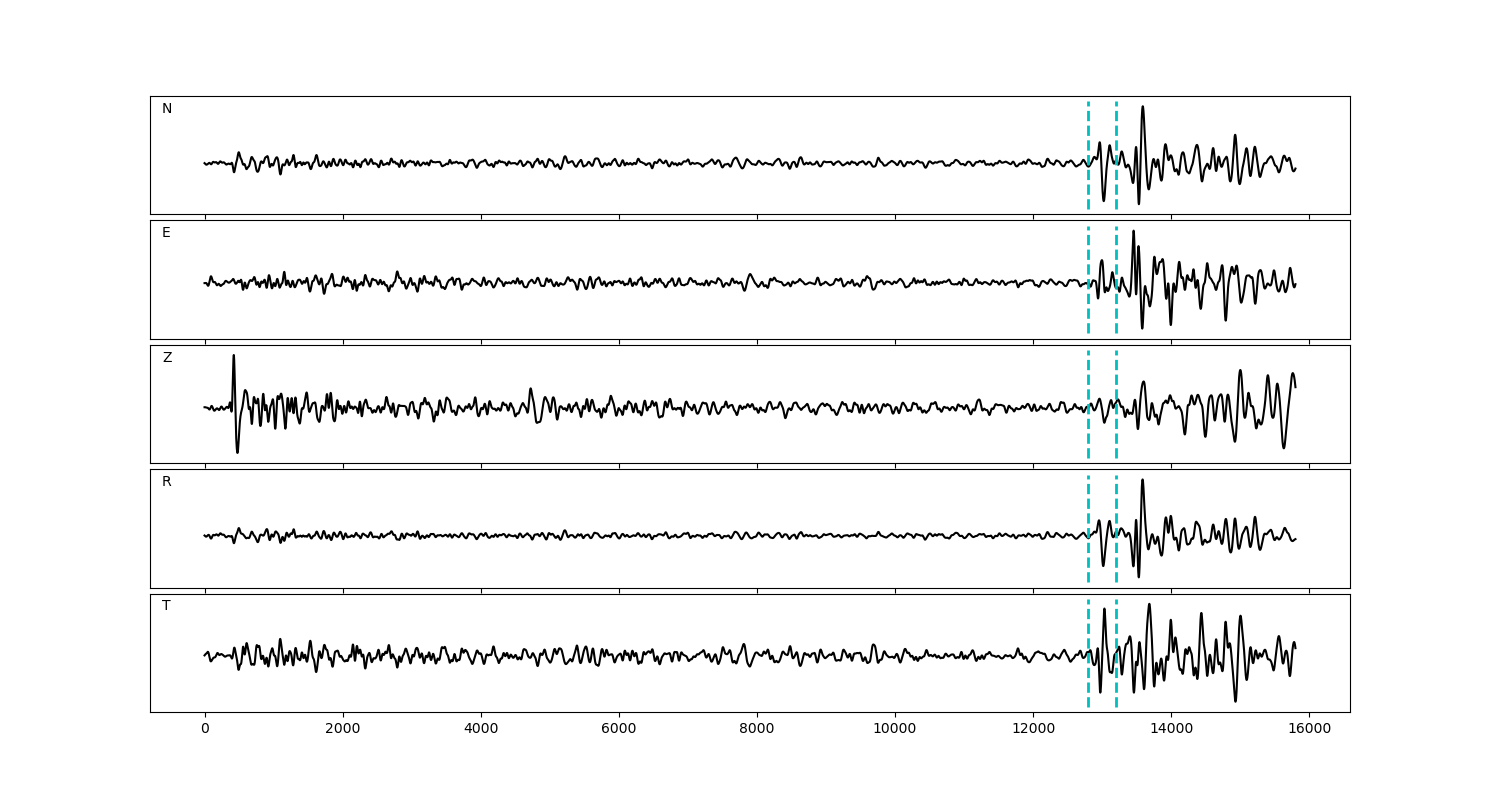This screenshot has width=1500, height=800.
Task: Select the 4000 x-axis tick label
Action: (481, 730)
